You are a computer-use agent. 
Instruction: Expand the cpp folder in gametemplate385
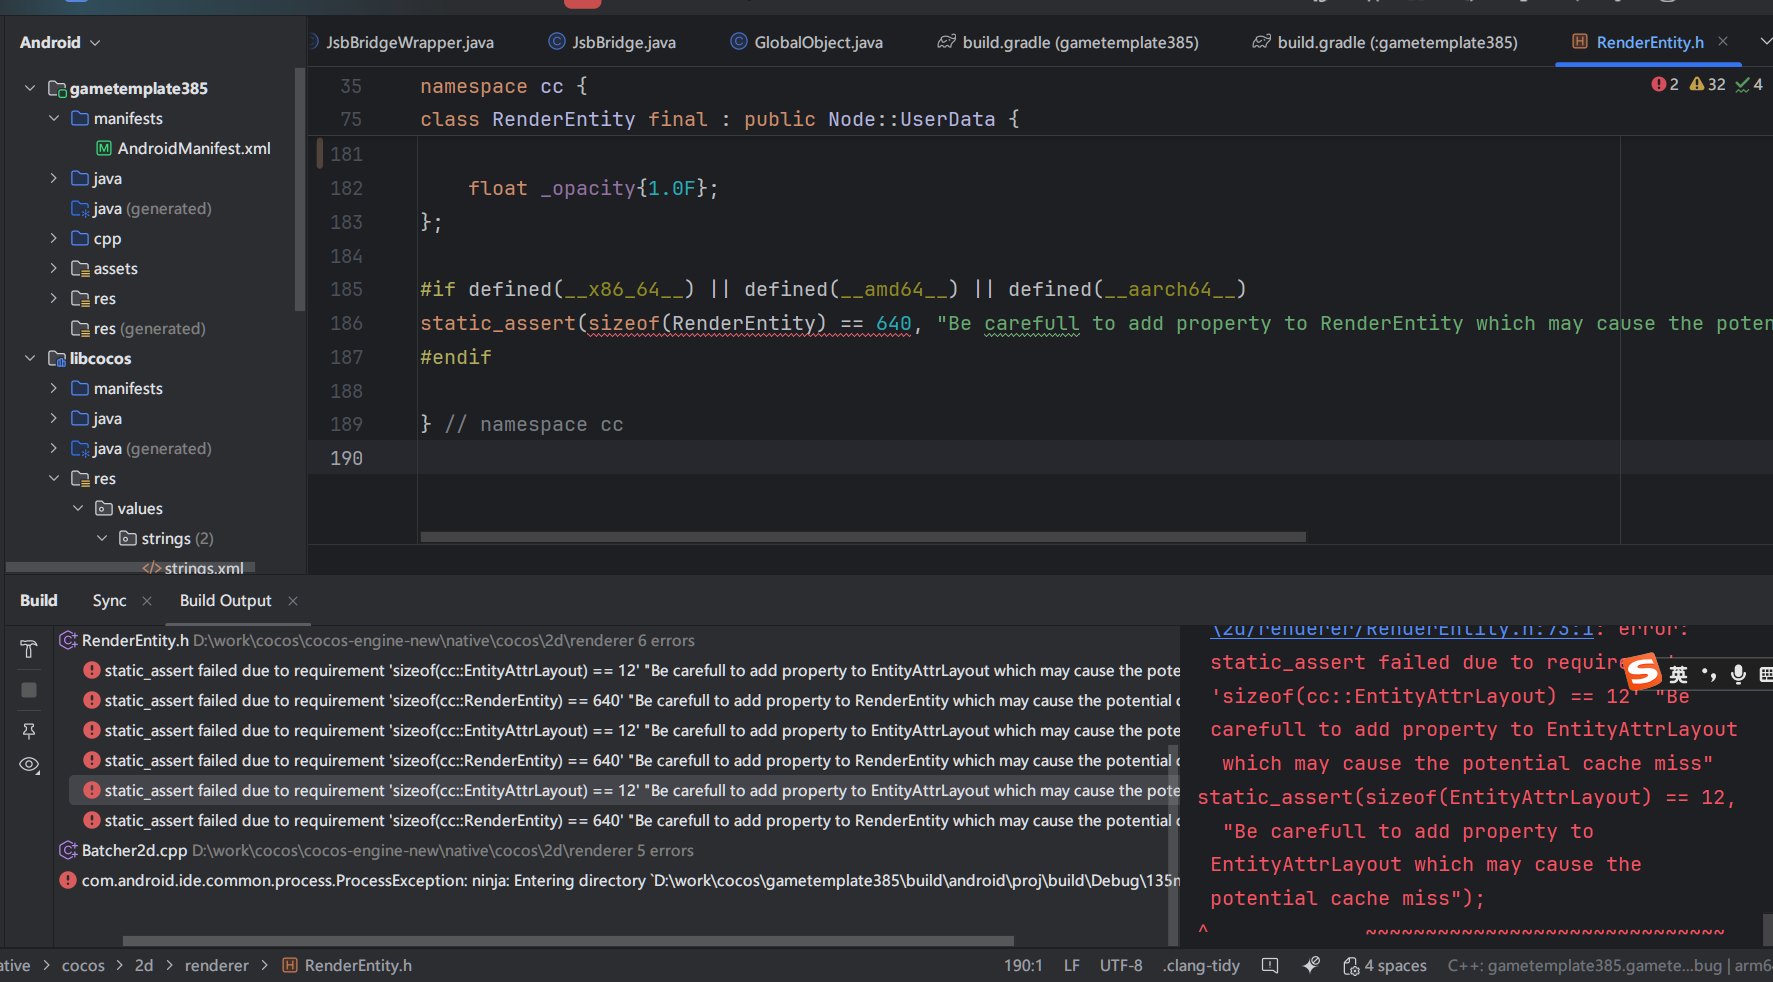pyautogui.click(x=54, y=239)
